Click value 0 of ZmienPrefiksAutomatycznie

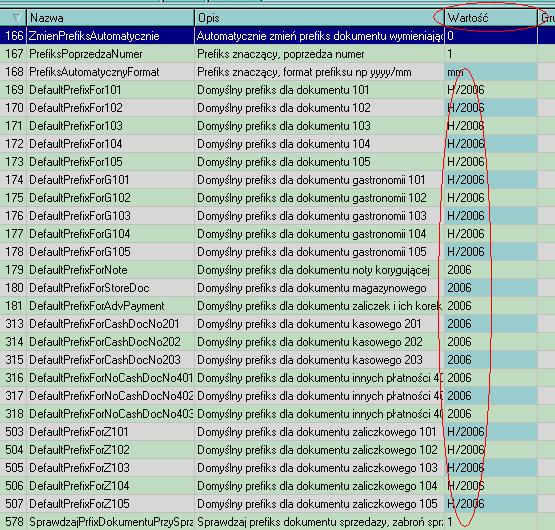click(491, 36)
